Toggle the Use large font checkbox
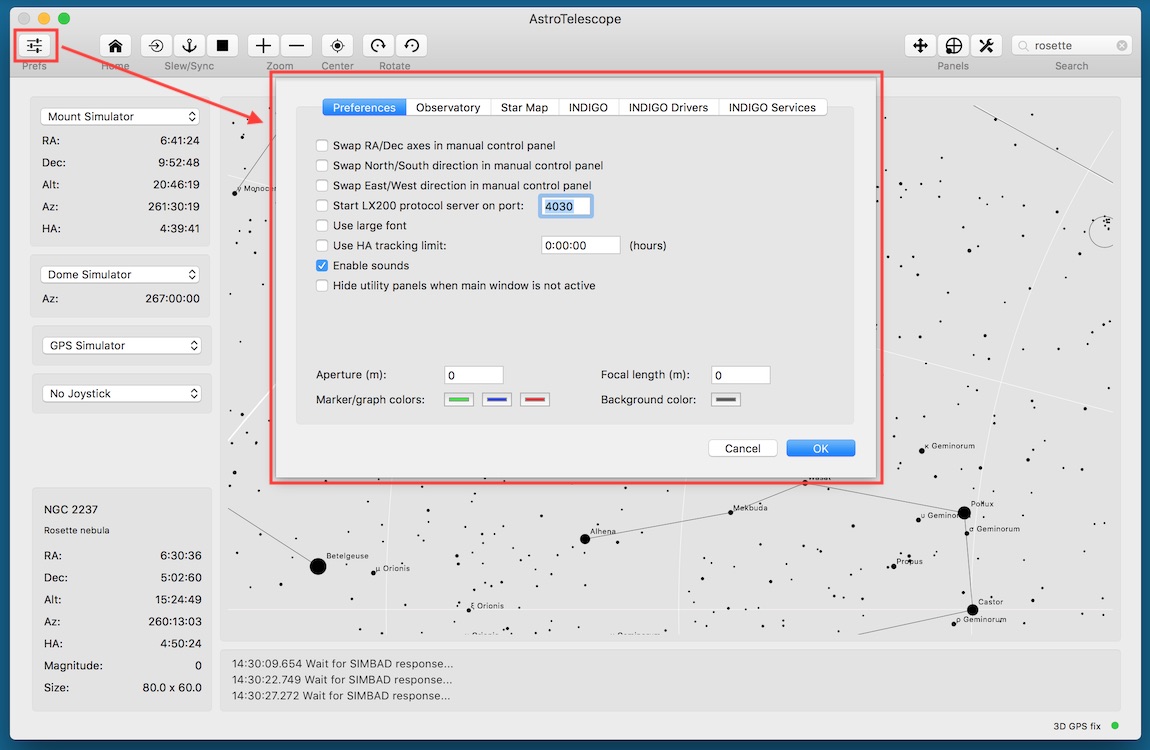 coord(322,226)
